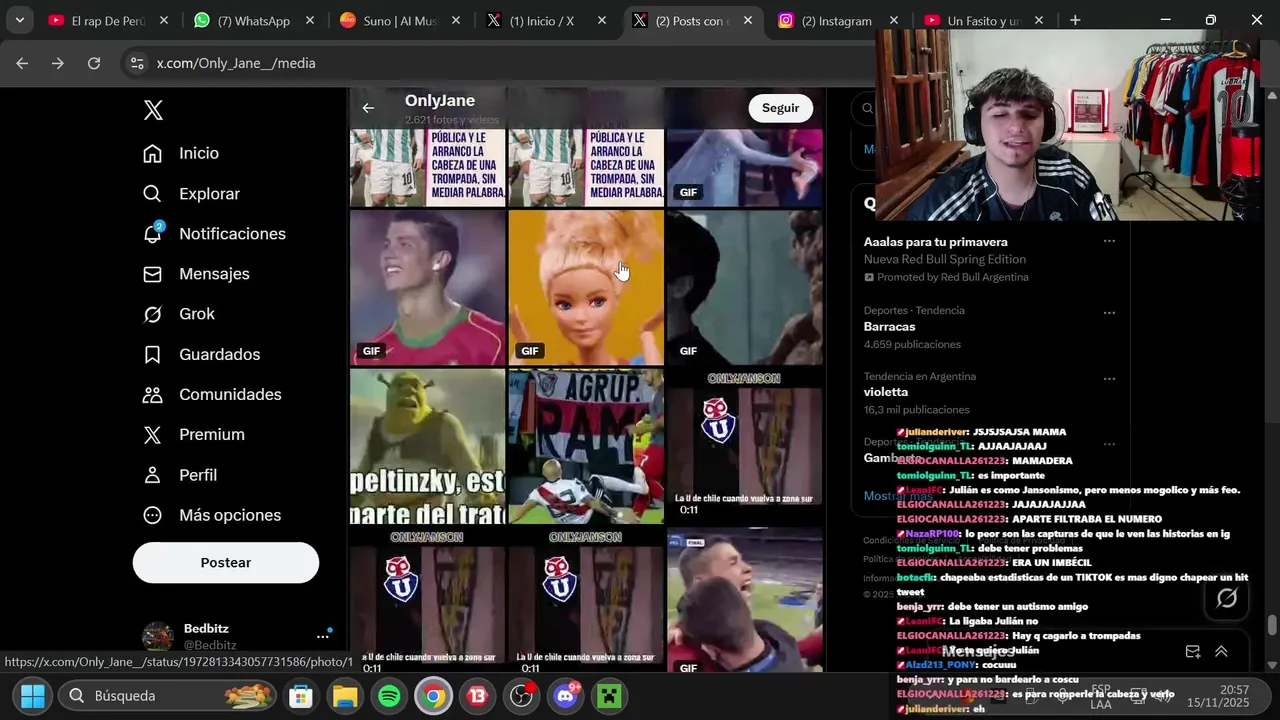
Task: Switch to the Suno AI Music tab
Action: (400, 20)
